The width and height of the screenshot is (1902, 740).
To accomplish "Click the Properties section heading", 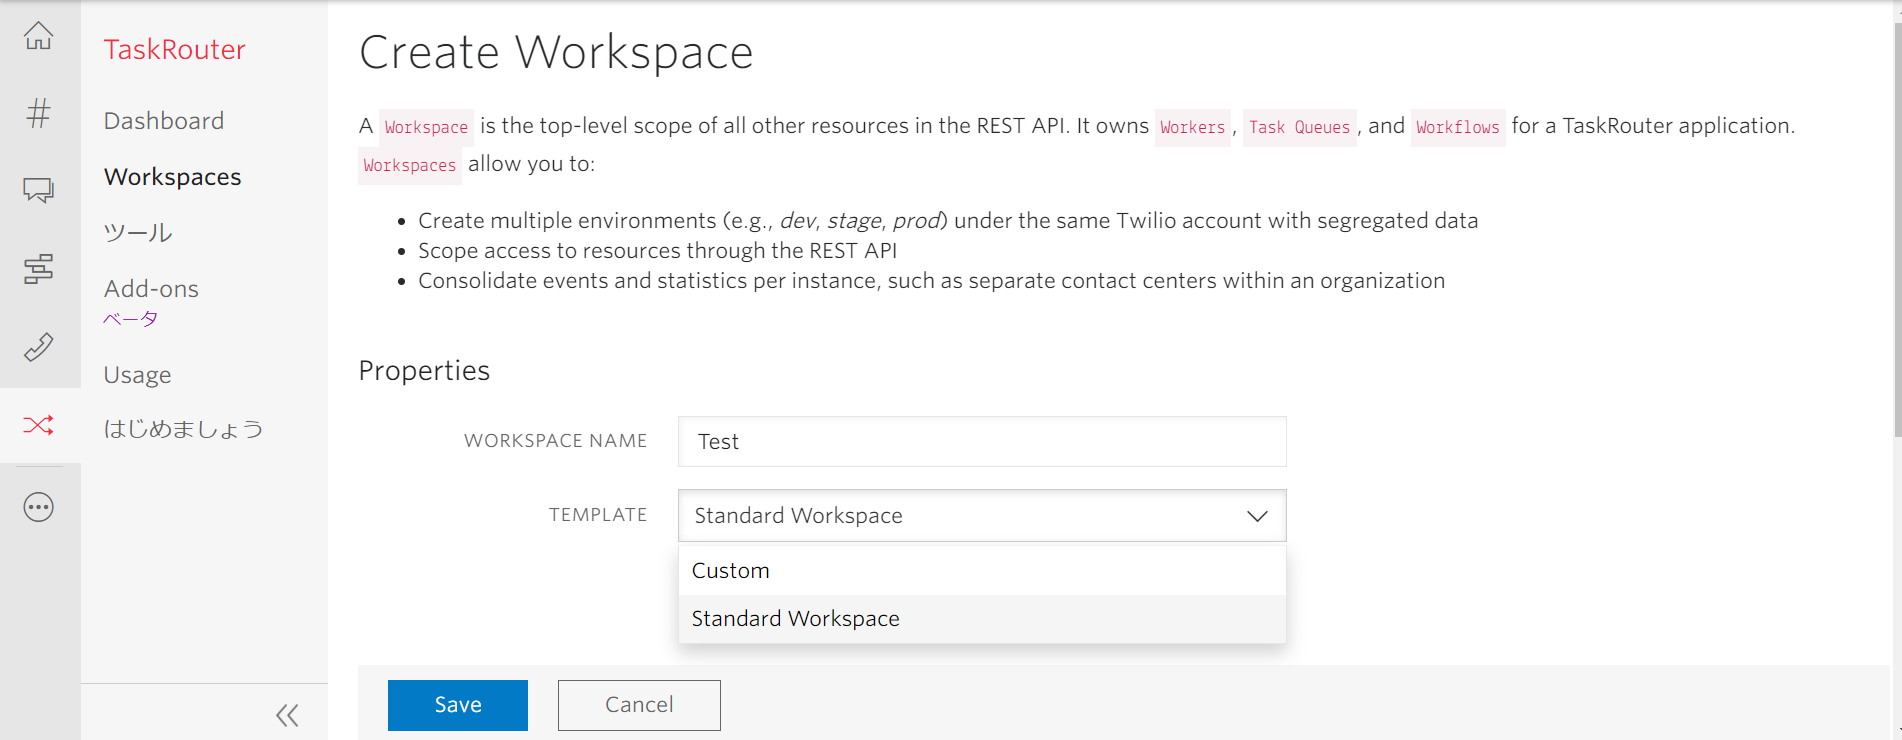I will (x=424, y=370).
